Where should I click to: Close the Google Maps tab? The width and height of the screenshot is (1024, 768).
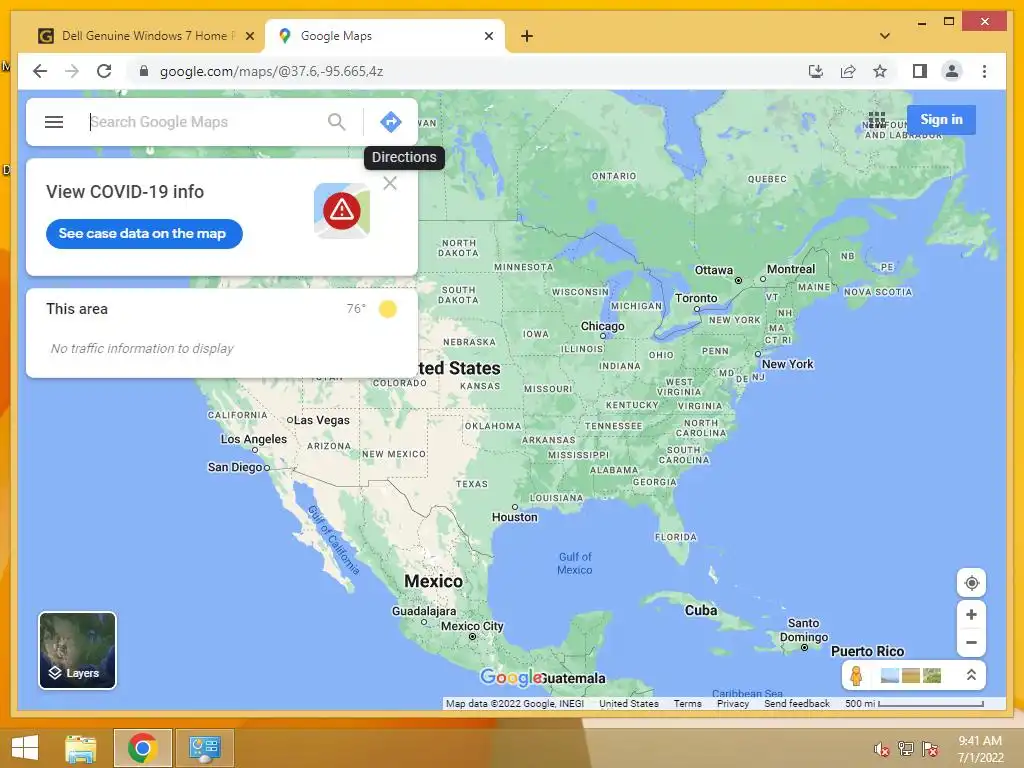click(489, 36)
